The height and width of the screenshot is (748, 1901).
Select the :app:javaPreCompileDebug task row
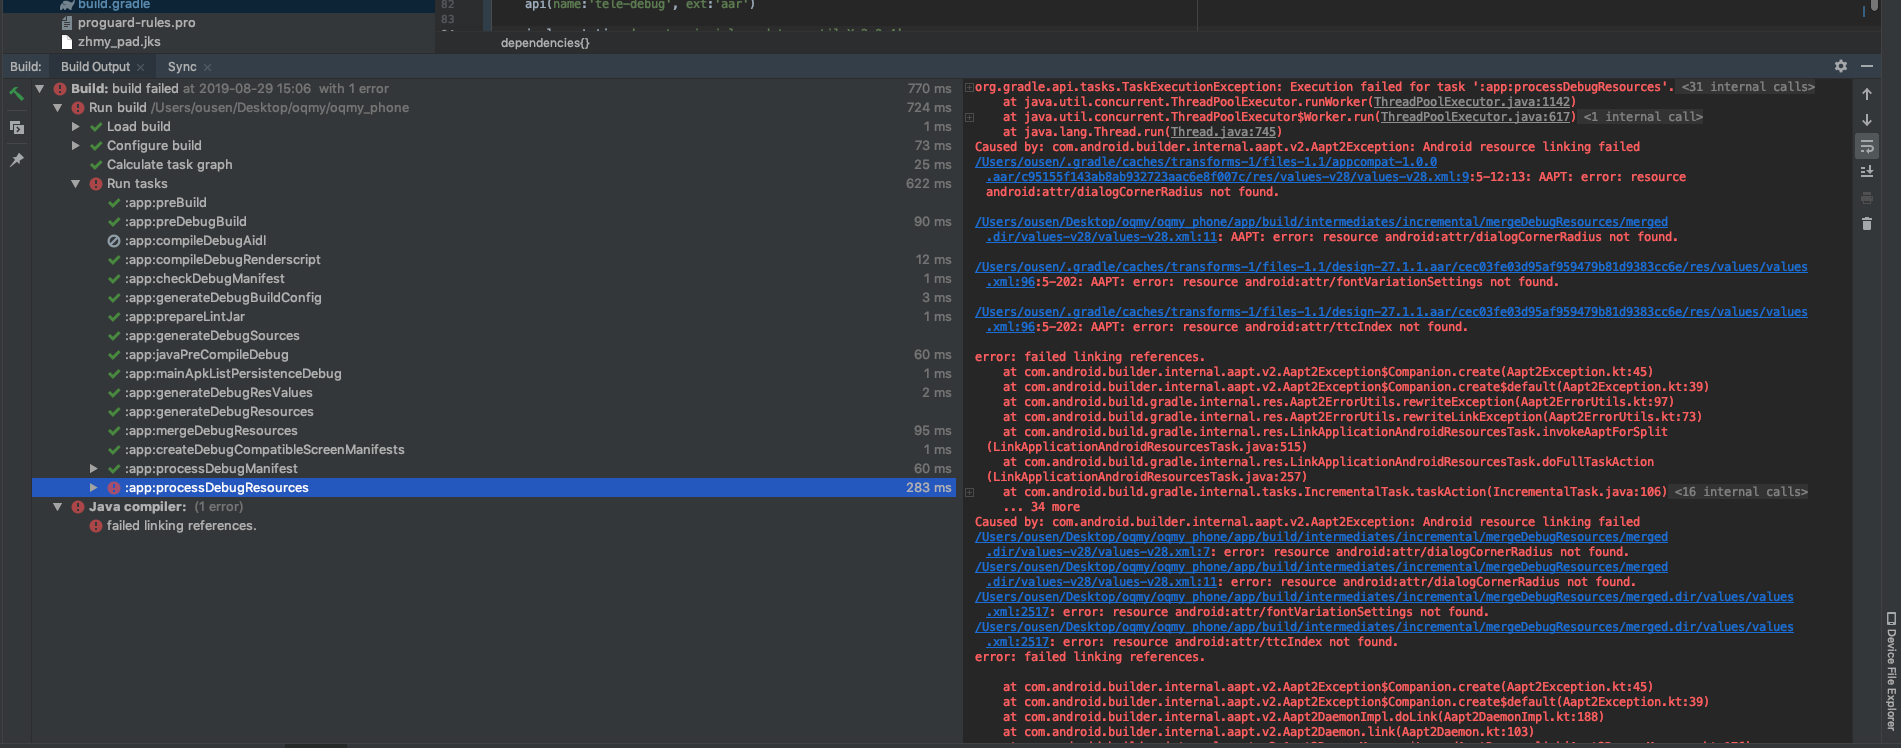[492, 355]
